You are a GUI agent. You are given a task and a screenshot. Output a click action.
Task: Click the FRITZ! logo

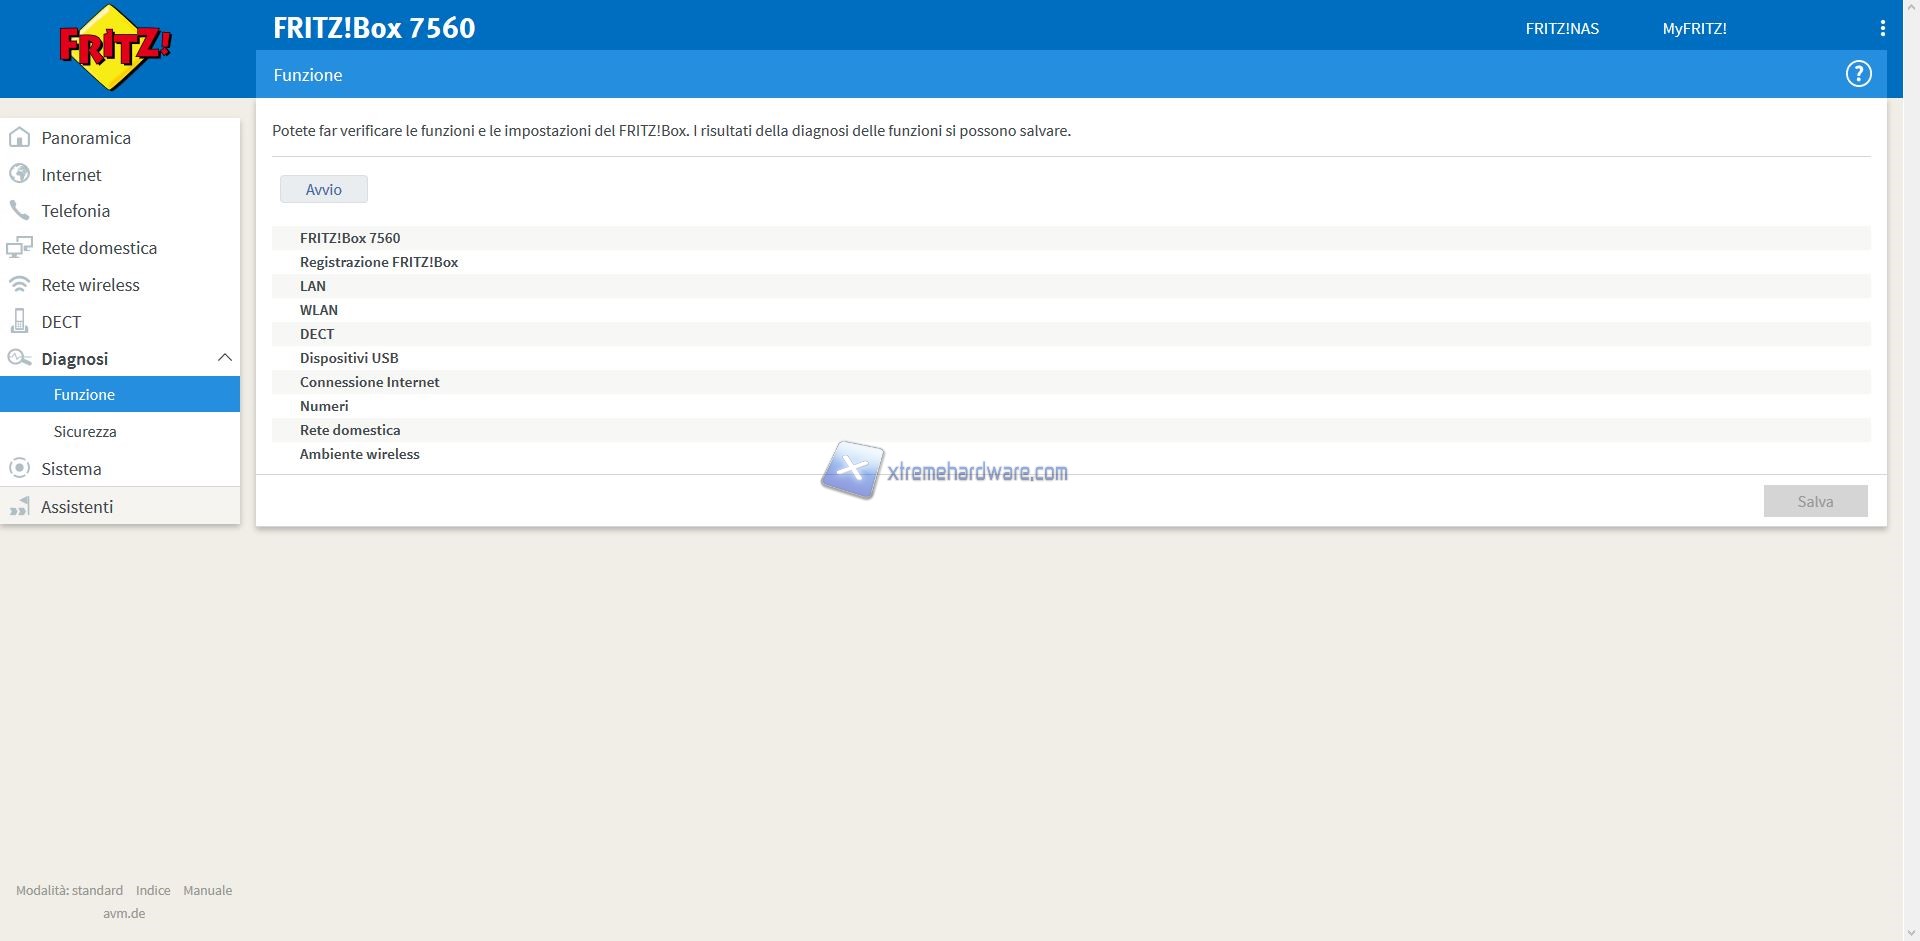click(115, 47)
